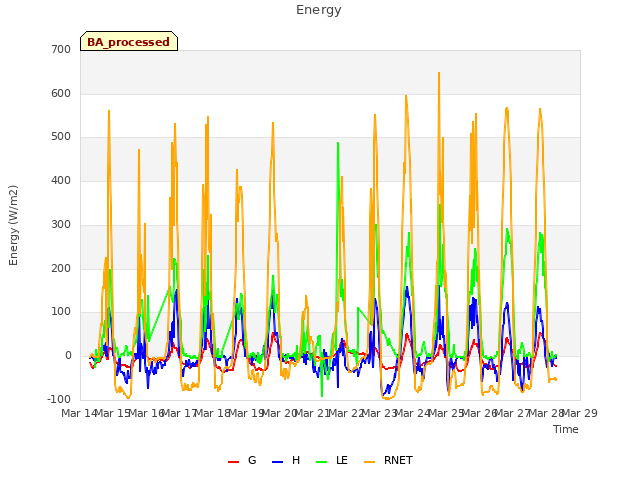This screenshot has height=480, width=640.
Task: Click the blue H legend color marker
Action: pyautogui.click(x=277, y=462)
